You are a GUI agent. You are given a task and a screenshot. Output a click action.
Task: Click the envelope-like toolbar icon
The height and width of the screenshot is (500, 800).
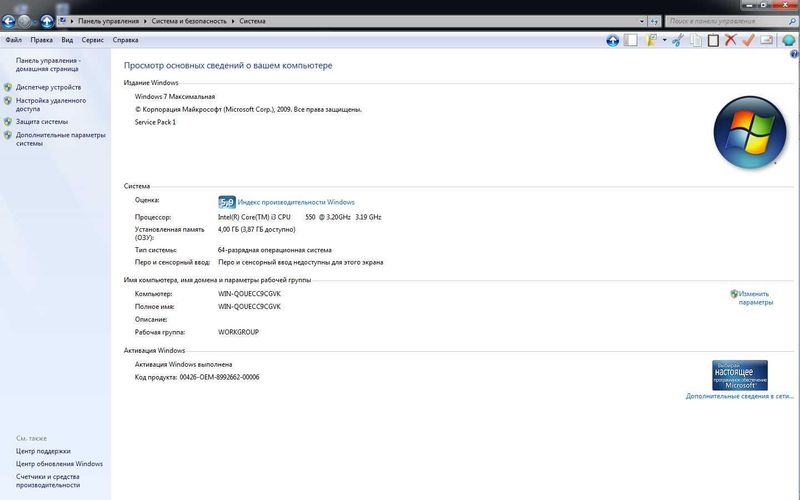coord(766,40)
